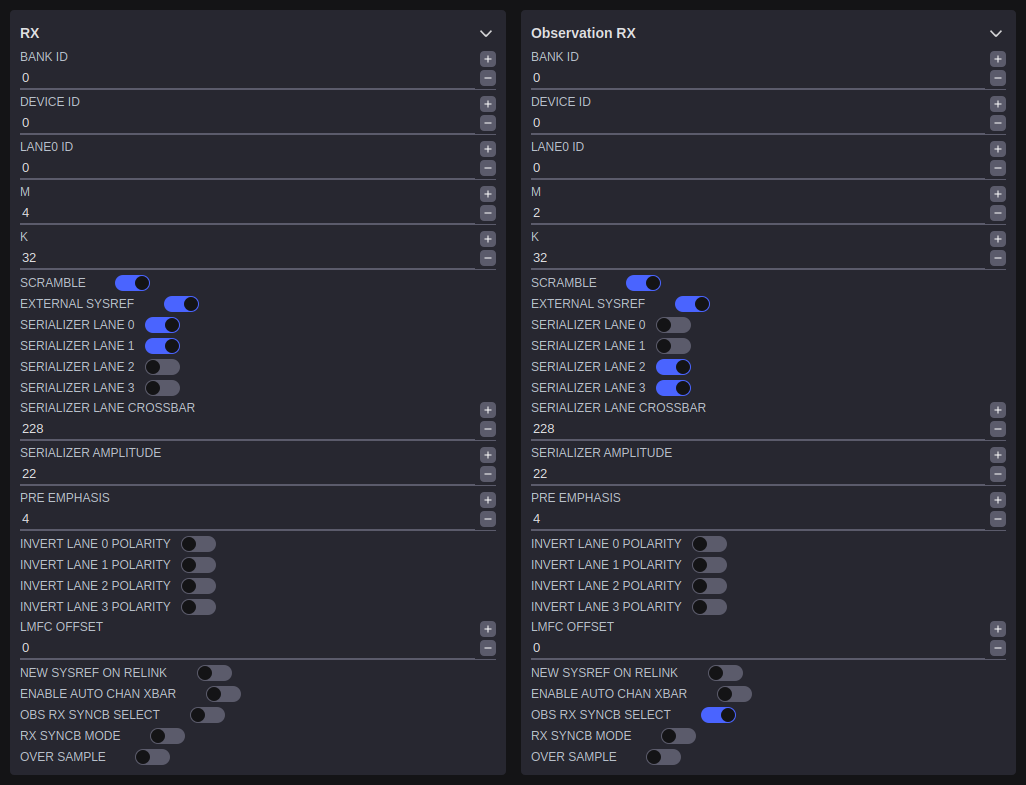Enable RX ENABLE AUTO CHAN XBAR

pos(223,694)
